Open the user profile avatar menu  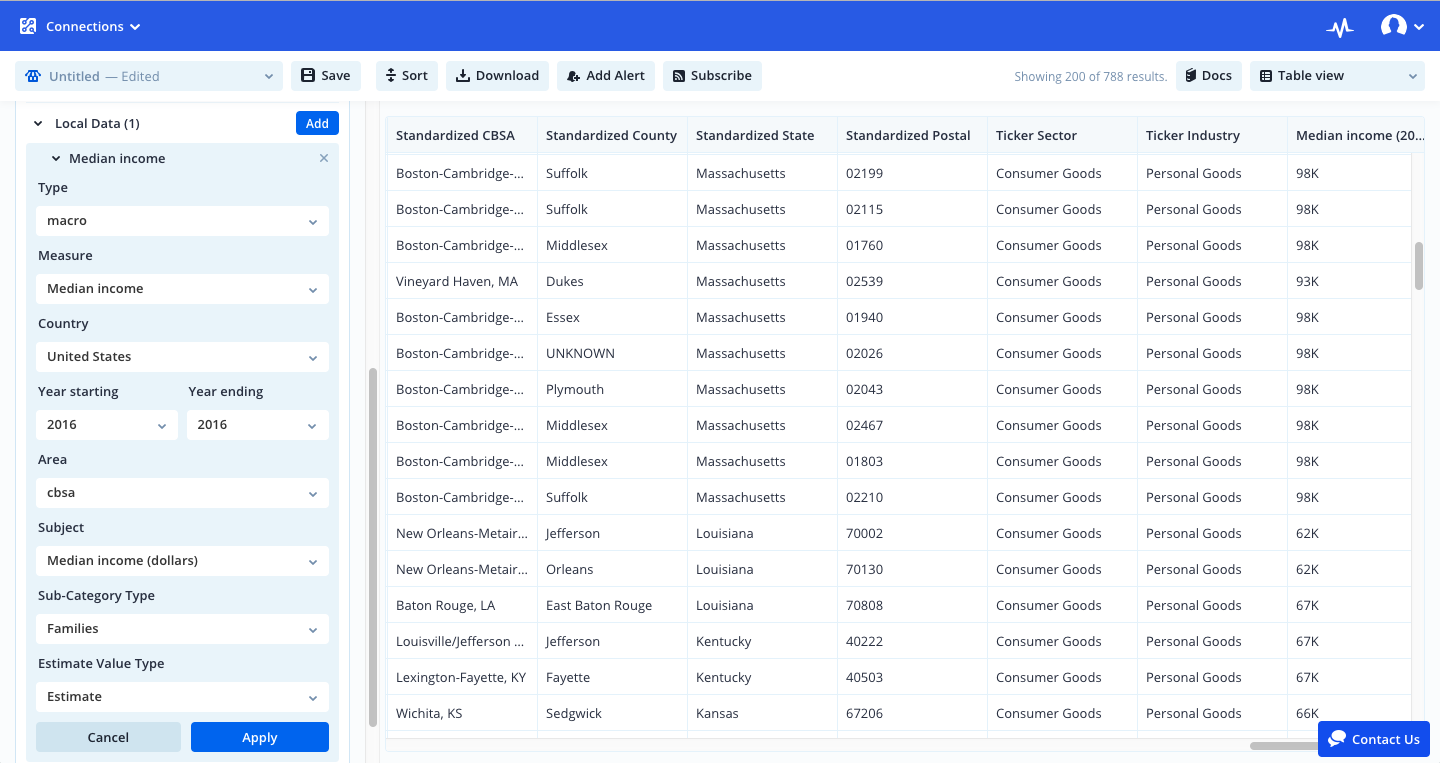click(x=1402, y=27)
